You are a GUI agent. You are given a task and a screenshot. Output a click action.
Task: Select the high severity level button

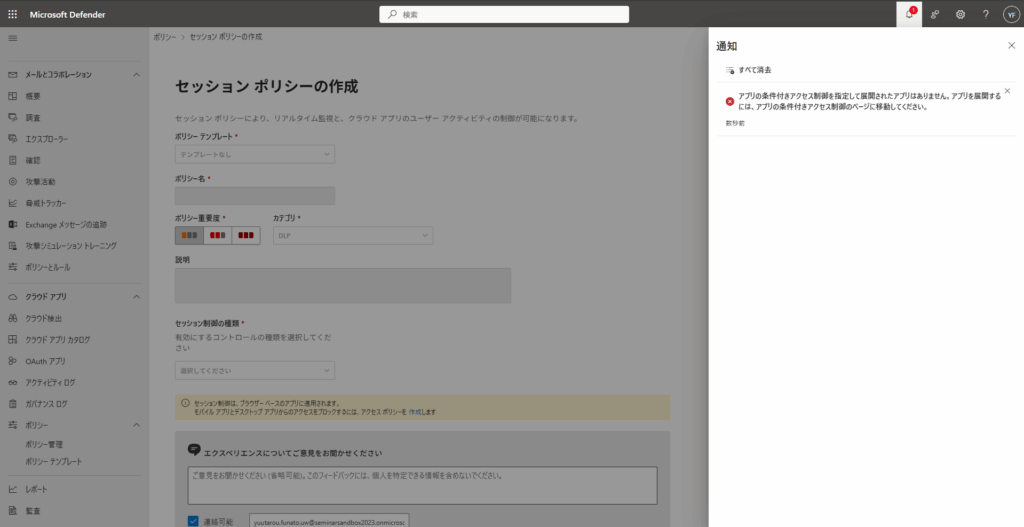coord(246,235)
